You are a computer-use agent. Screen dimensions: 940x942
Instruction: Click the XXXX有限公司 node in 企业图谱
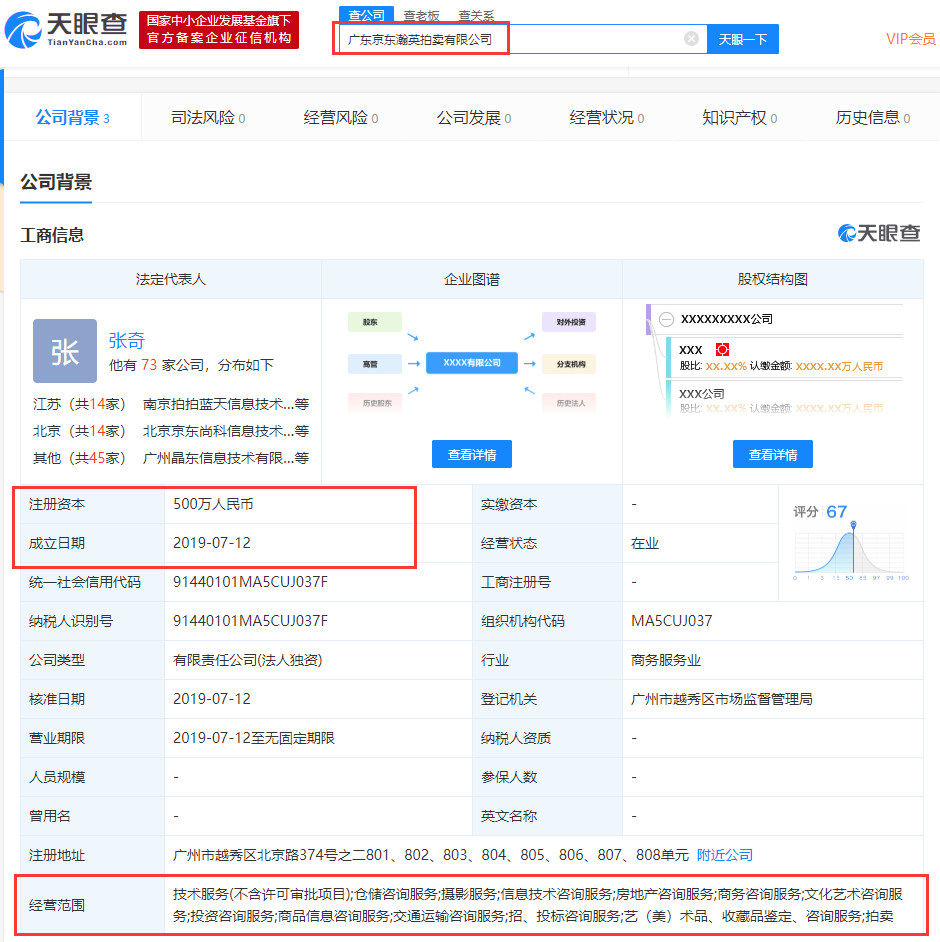tap(471, 362)
